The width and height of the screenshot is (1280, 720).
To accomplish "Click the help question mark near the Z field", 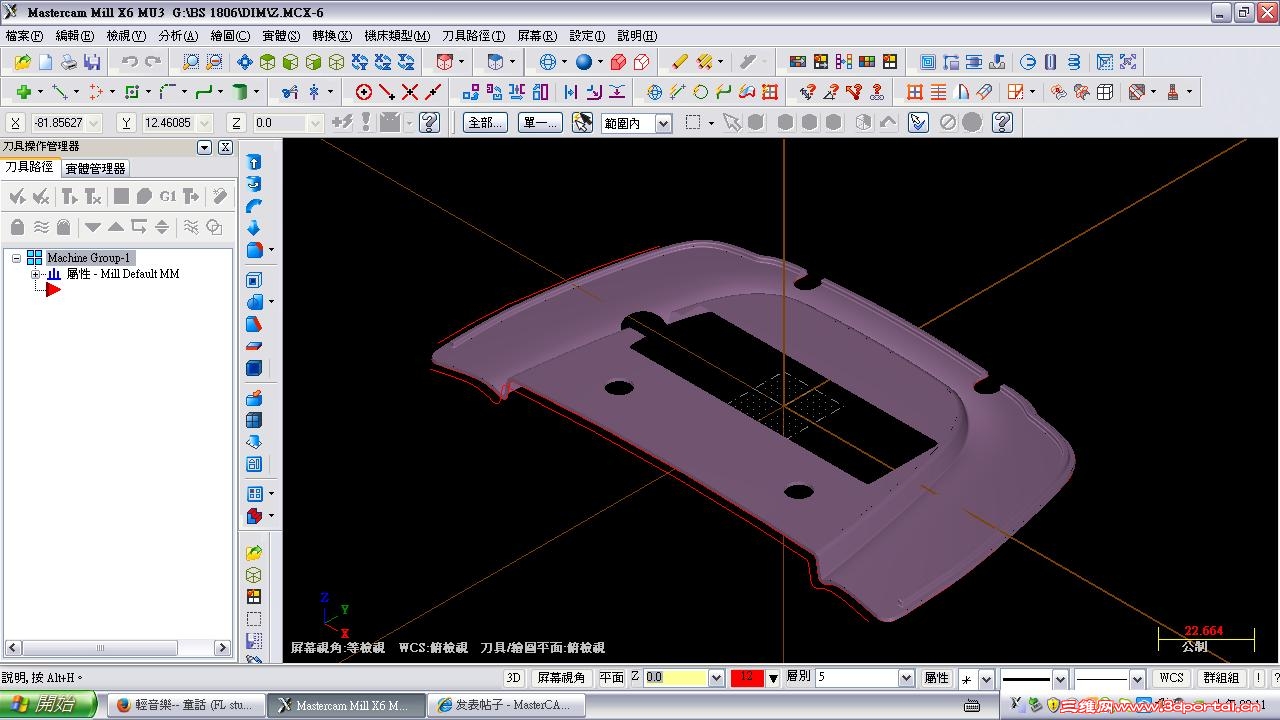I will (430, 122).
